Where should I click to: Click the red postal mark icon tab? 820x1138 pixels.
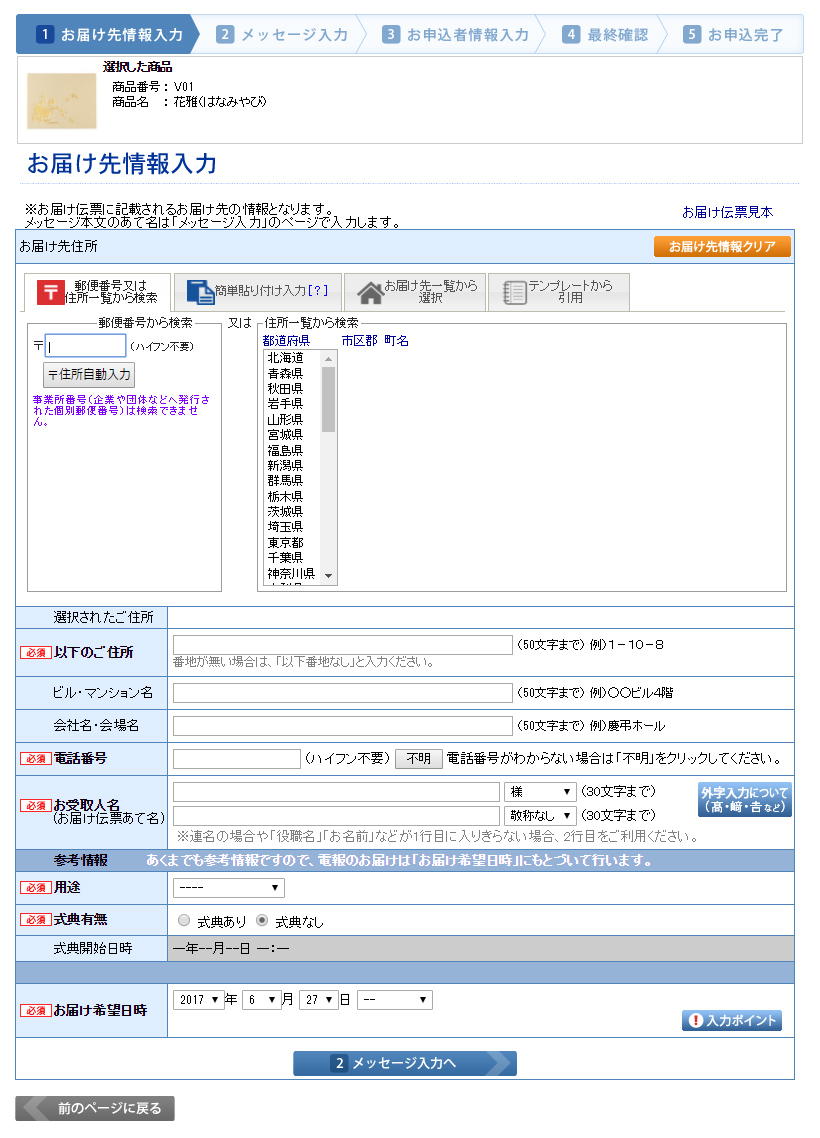pyautogui.click(x=50, y=292)
